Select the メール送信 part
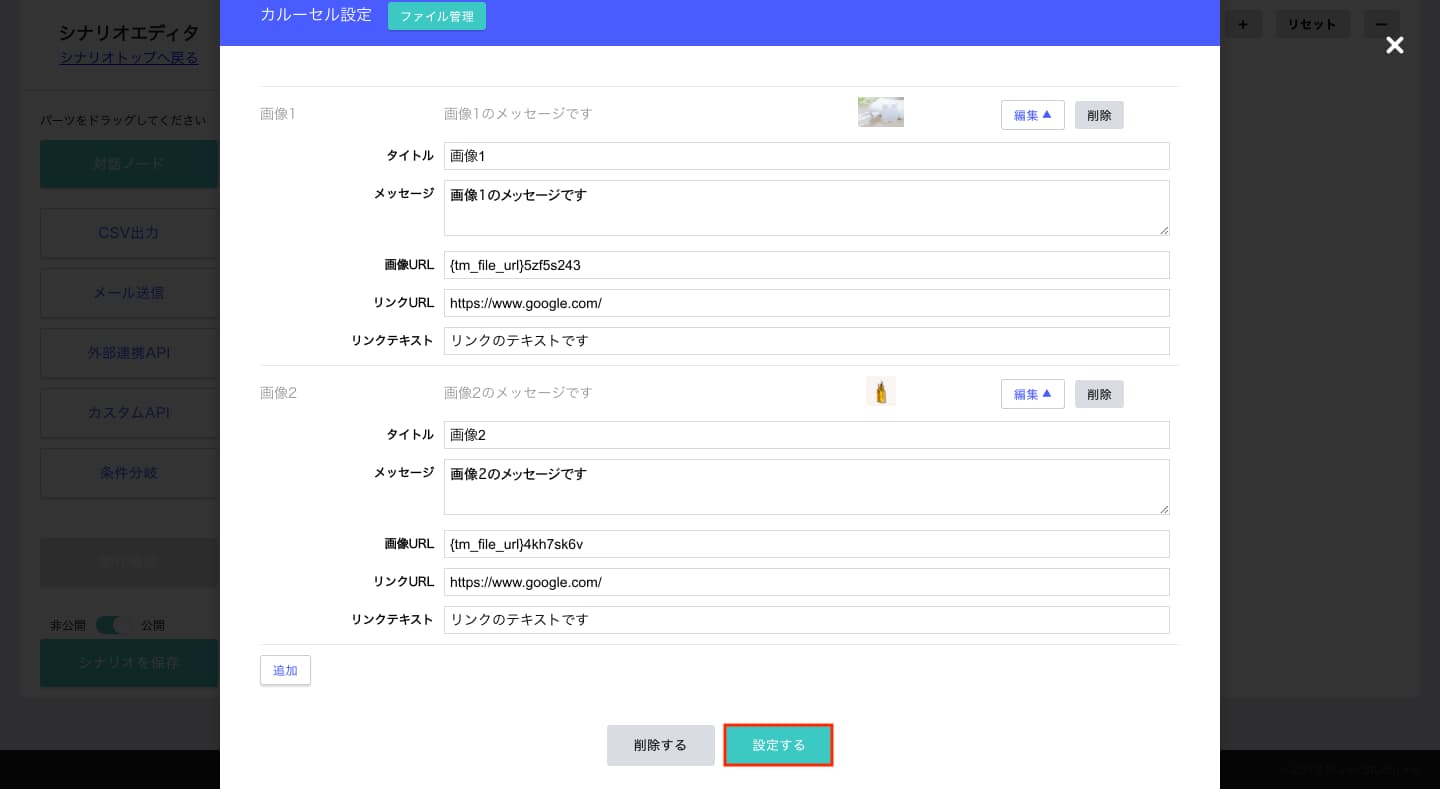This screenshot has height=789, width=1440. coord(129,293)
